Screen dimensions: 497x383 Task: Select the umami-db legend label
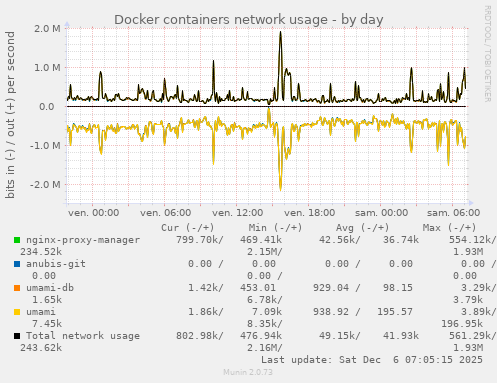[50, 288]
